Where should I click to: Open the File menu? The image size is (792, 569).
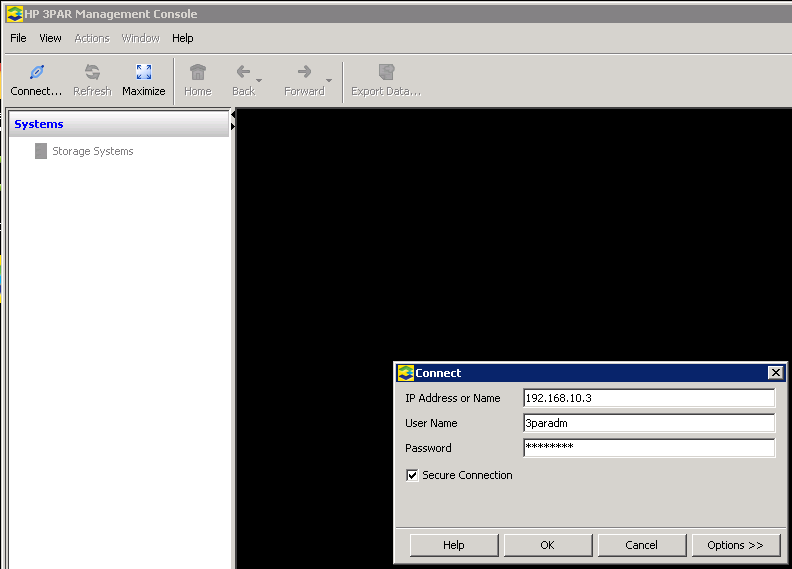pos(18,38)
